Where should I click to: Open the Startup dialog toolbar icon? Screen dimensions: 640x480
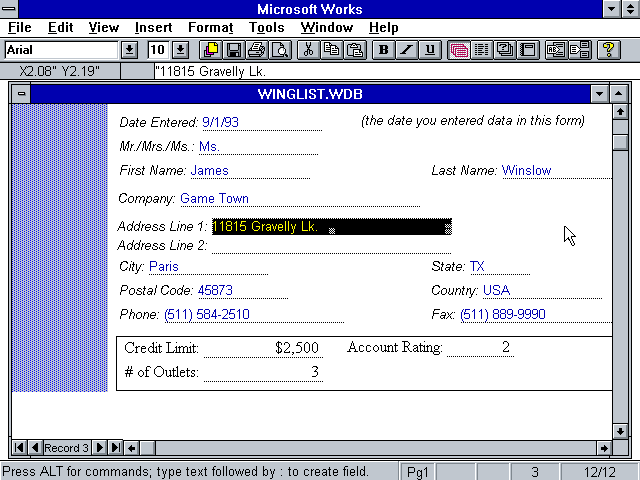point(211,50)
